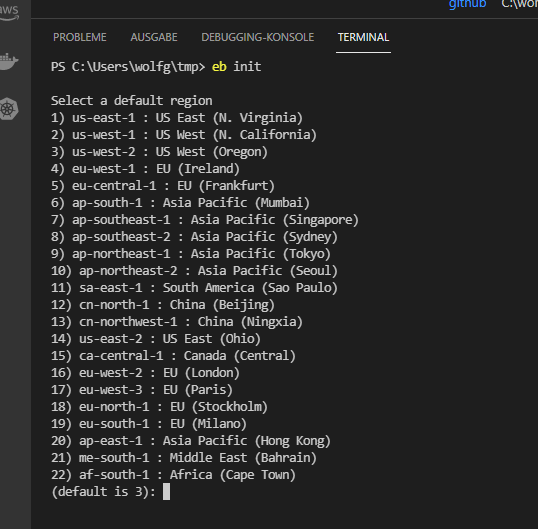Click the ap-northeast-2 Seoul line
The image size is (538, 529).
195,271
